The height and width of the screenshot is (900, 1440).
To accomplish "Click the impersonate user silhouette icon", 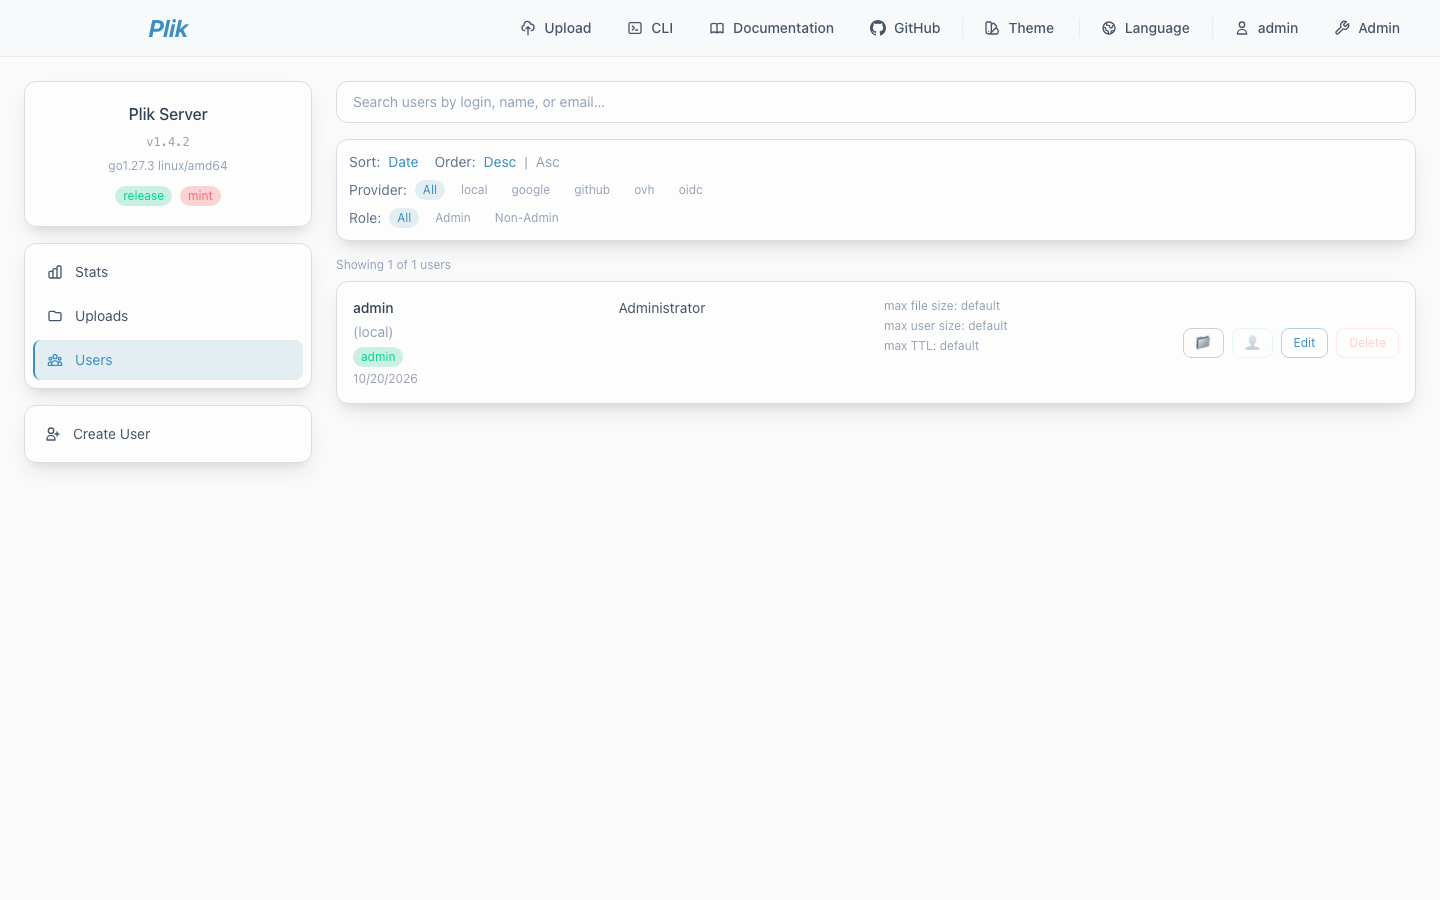I will tap(1252, 343).
